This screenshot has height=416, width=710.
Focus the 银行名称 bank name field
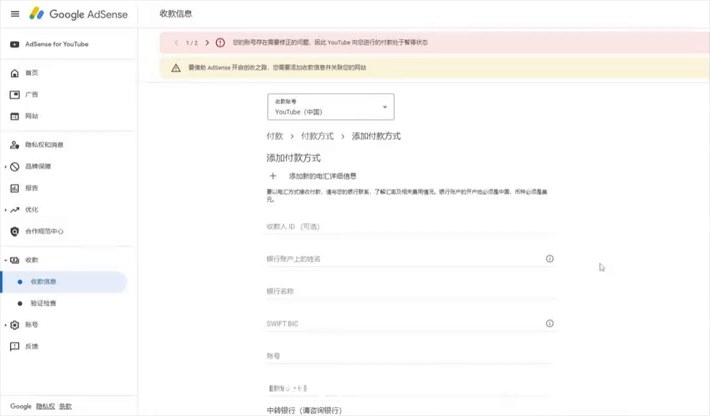[x=410, y=292]
